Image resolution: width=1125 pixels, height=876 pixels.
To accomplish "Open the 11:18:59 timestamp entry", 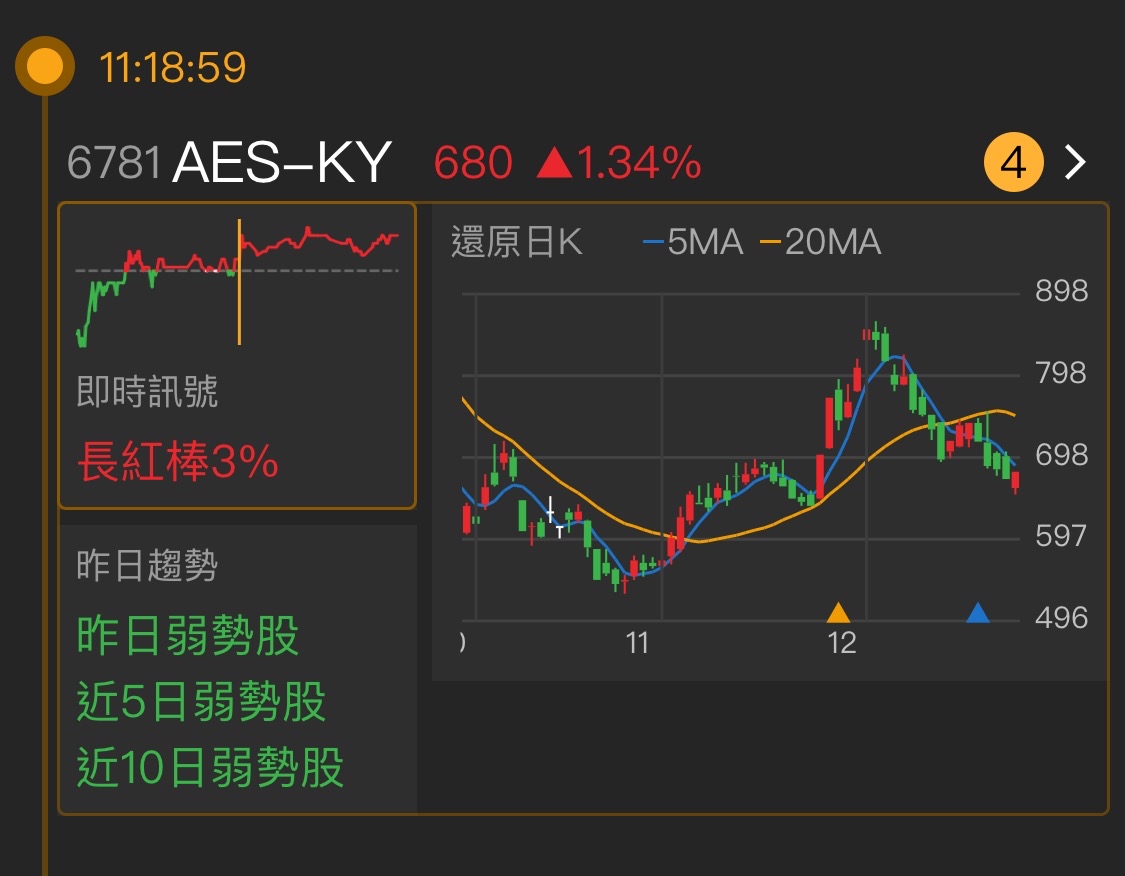I will (x=170, y=70).
